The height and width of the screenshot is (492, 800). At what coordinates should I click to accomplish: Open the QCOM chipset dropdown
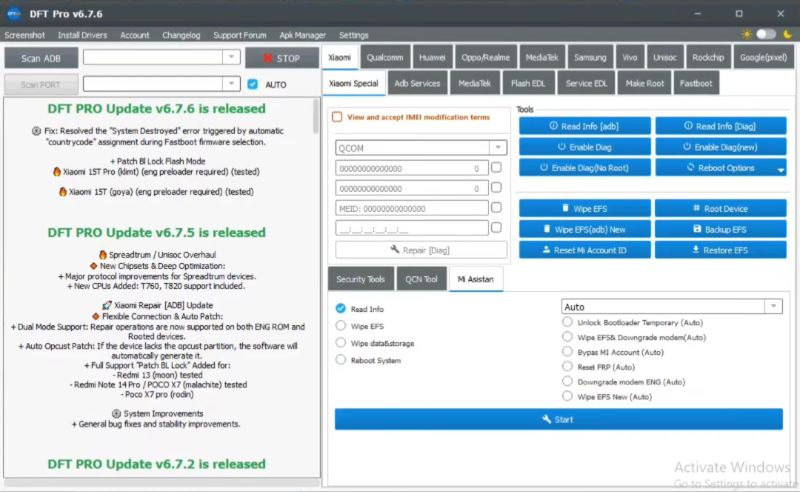point(498,148)
